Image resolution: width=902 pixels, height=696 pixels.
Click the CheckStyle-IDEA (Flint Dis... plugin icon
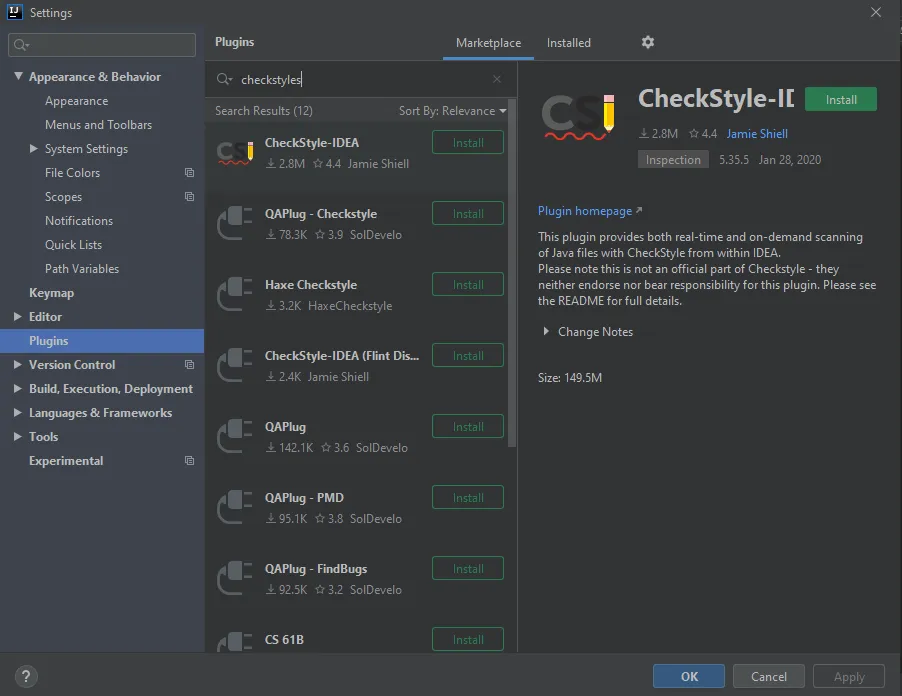pos(235,366)
